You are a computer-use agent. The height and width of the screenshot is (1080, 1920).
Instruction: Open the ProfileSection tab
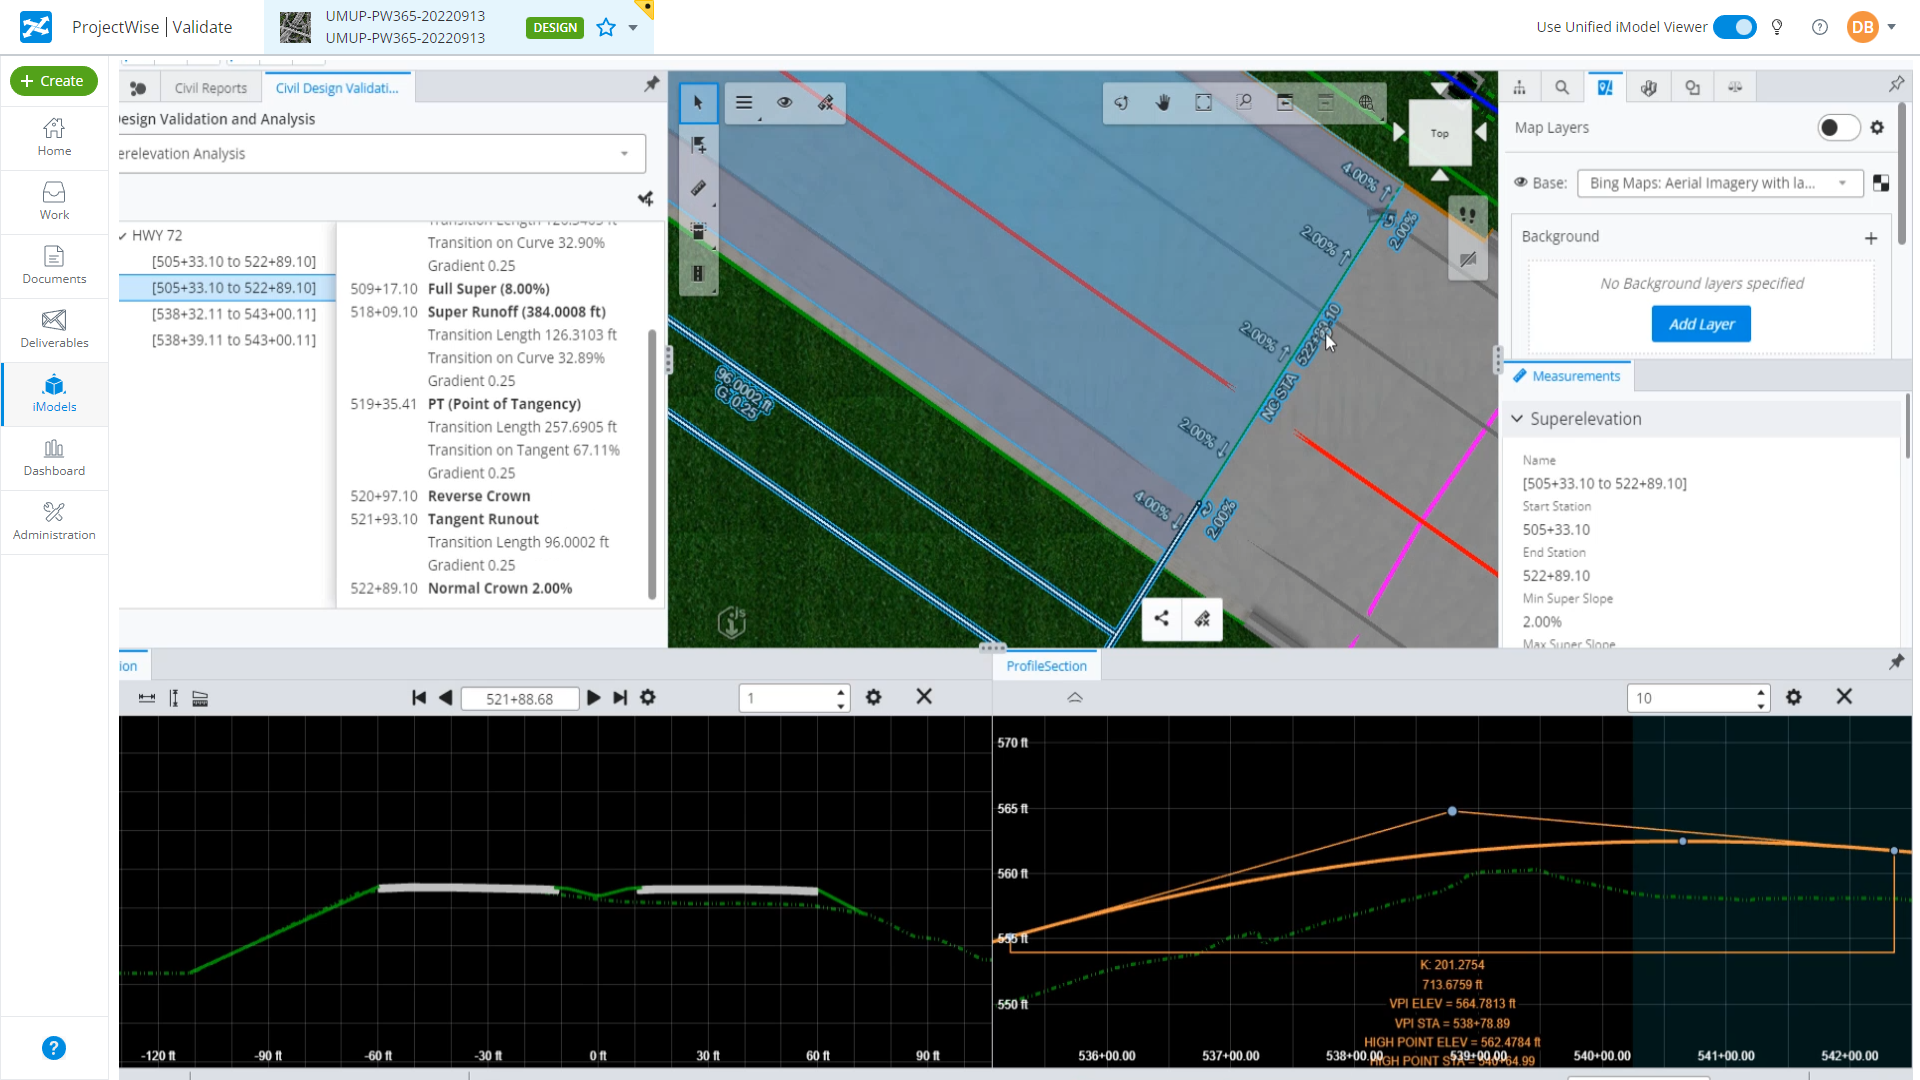[x=1046, y=666]
